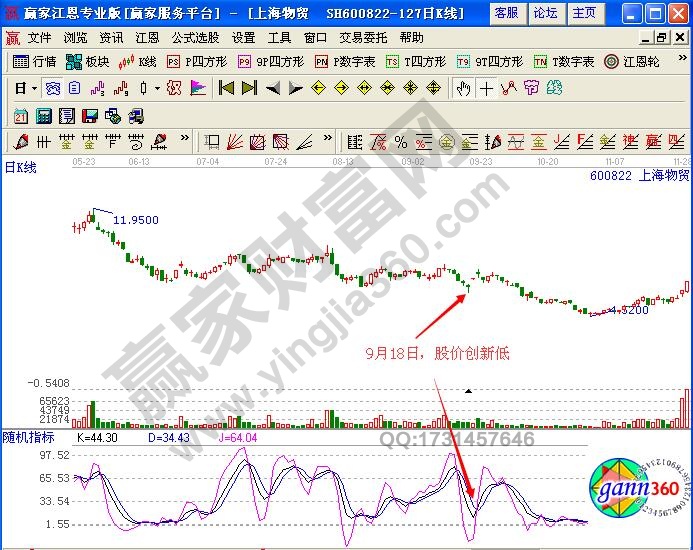Select the percent line drawing tool
Screen dimensions: 693x550
400,141
